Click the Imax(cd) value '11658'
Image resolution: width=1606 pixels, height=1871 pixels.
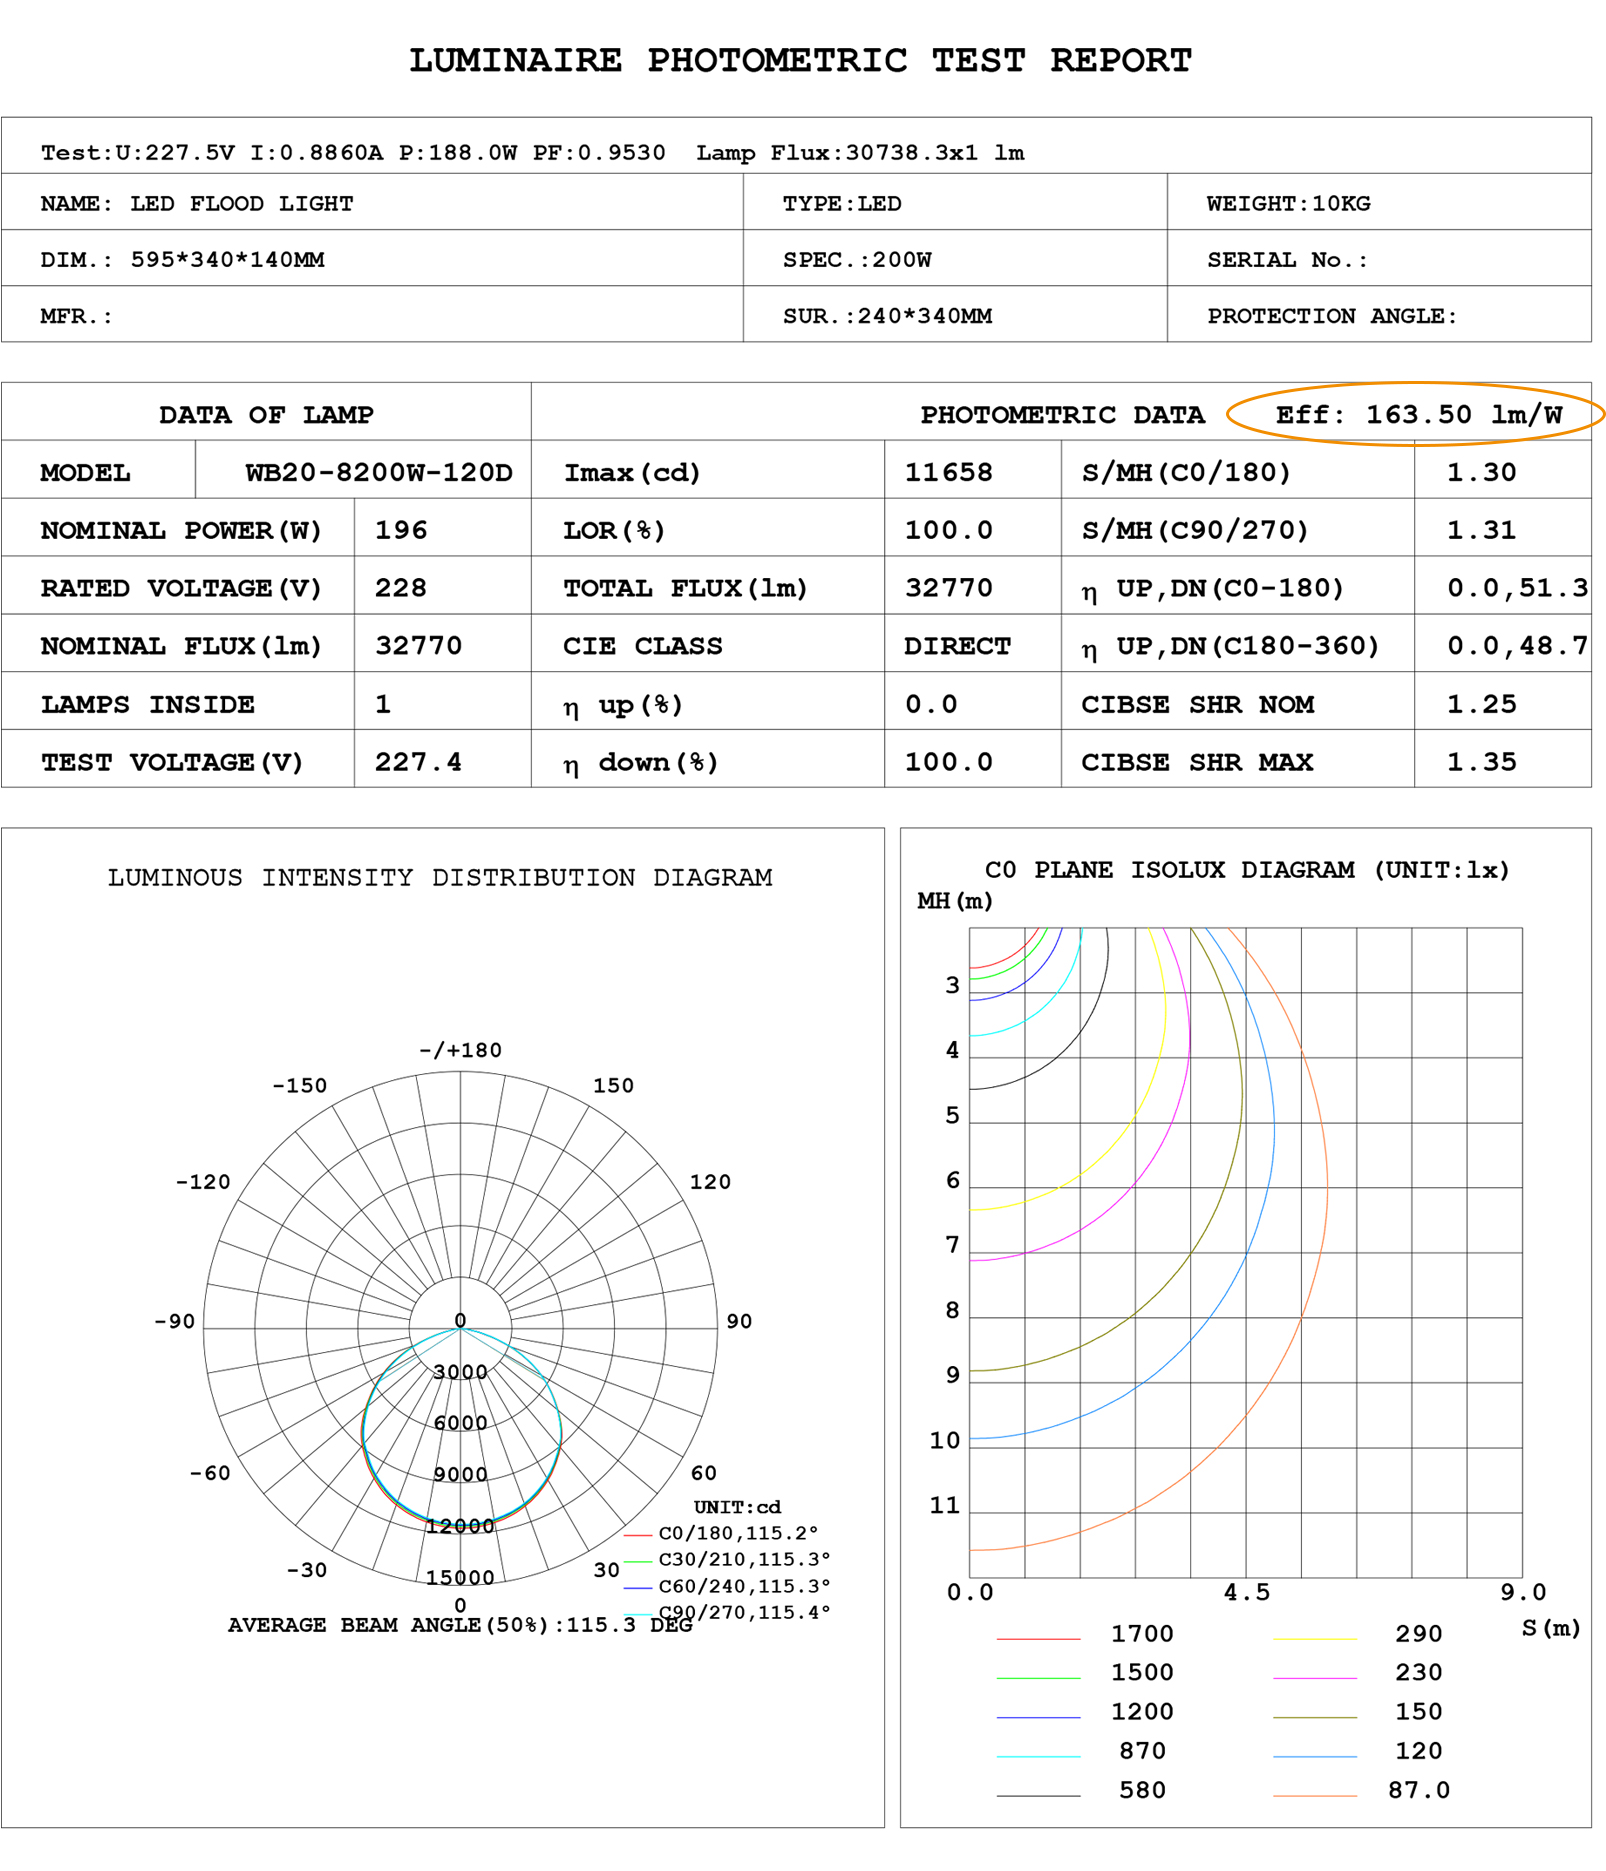pyautogui.click(x=948, y=472)
